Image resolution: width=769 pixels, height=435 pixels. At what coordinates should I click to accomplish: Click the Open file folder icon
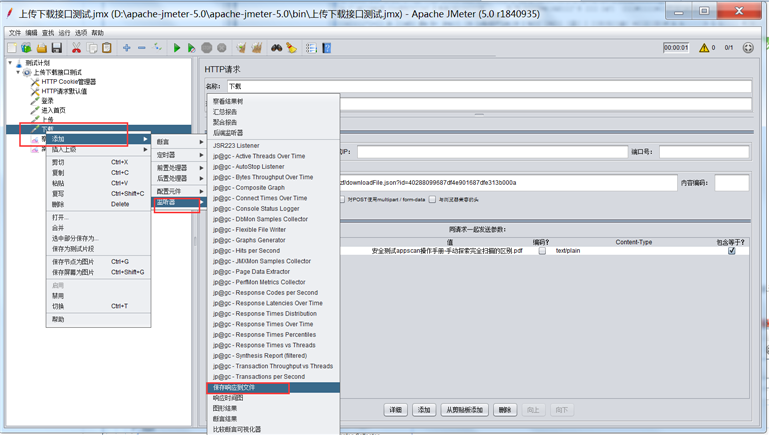point(42,48)
